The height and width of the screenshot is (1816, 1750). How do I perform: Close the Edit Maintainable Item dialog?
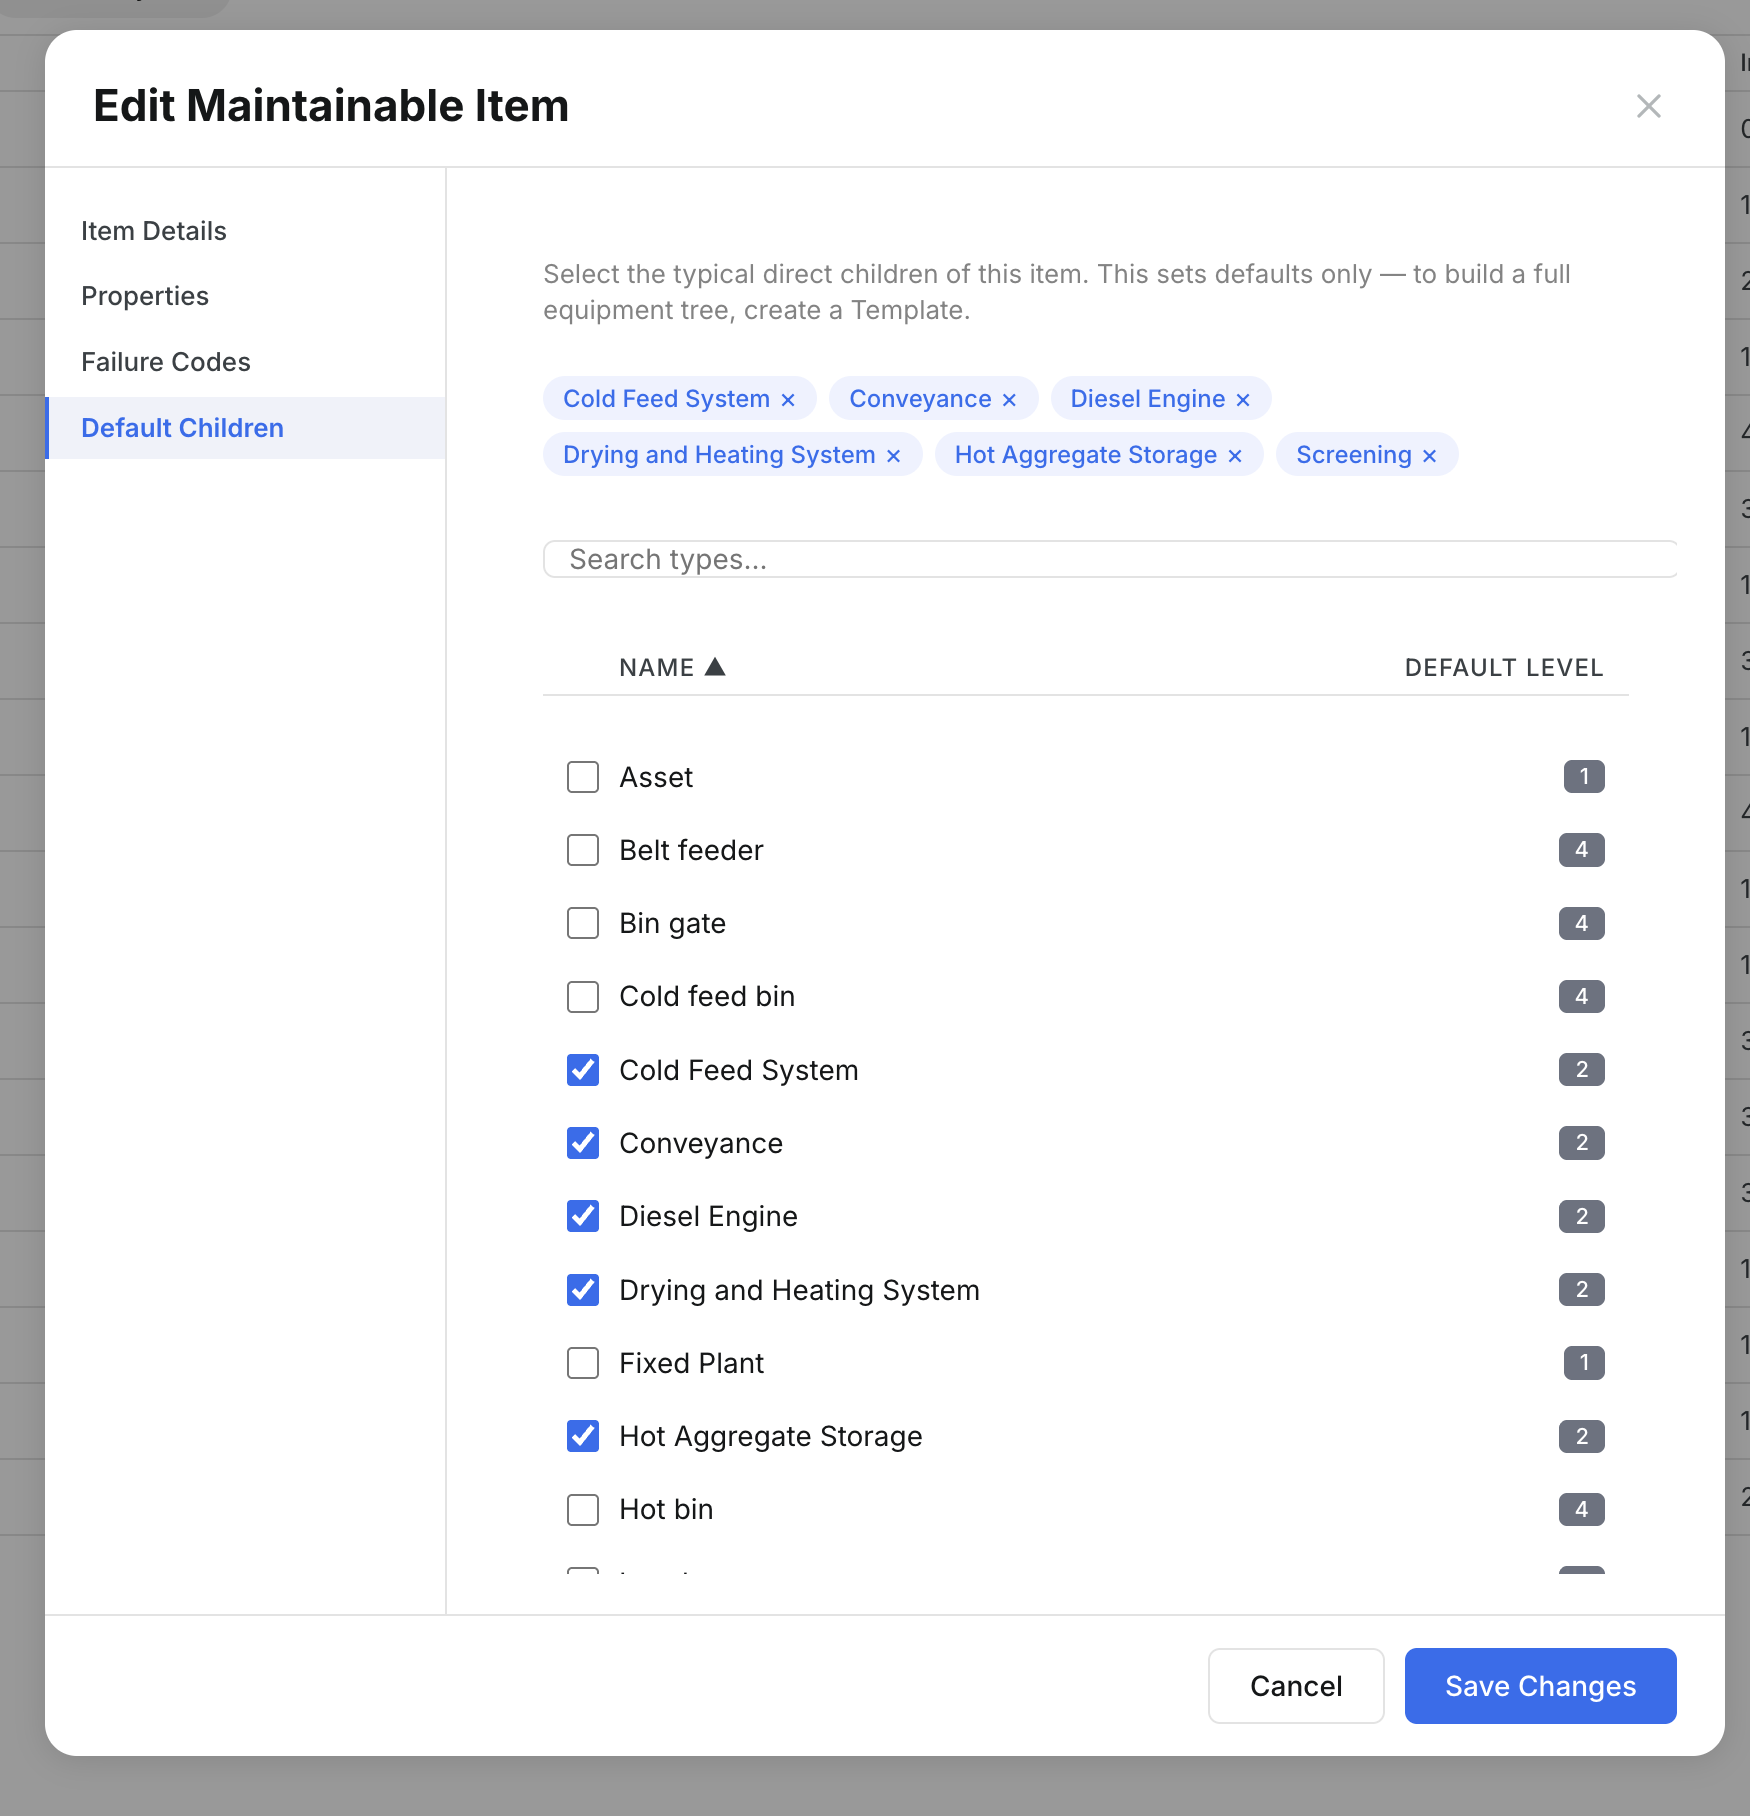tap(1648, 106)
